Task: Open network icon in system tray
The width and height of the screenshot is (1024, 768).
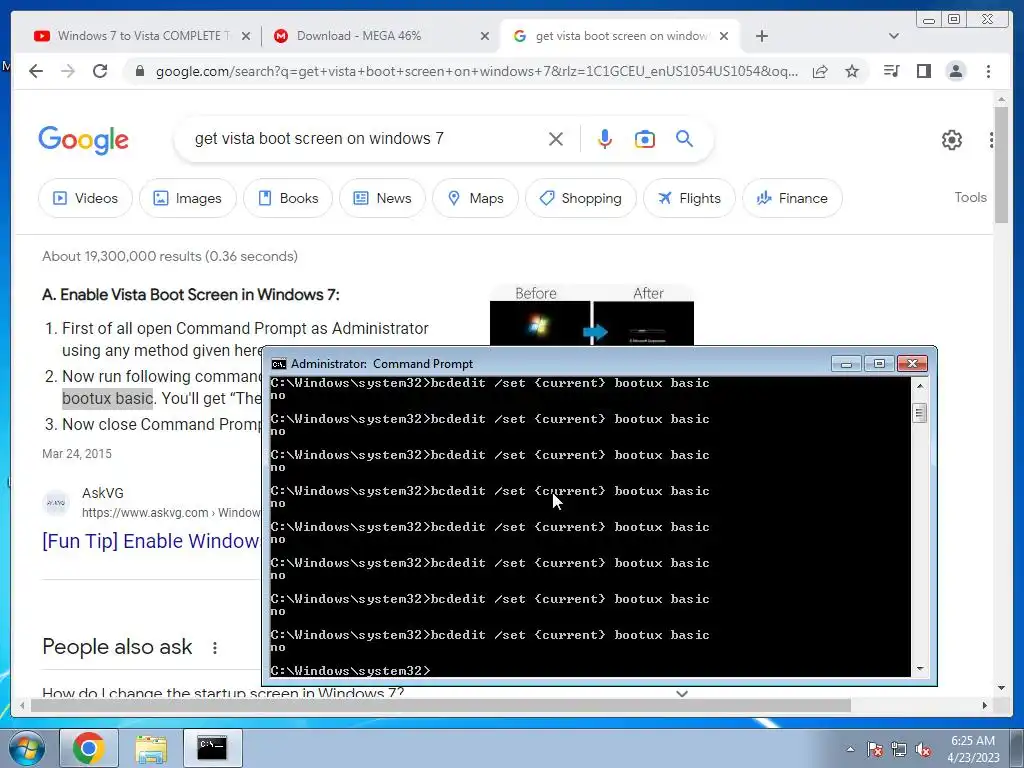Action: pos(899,749)
